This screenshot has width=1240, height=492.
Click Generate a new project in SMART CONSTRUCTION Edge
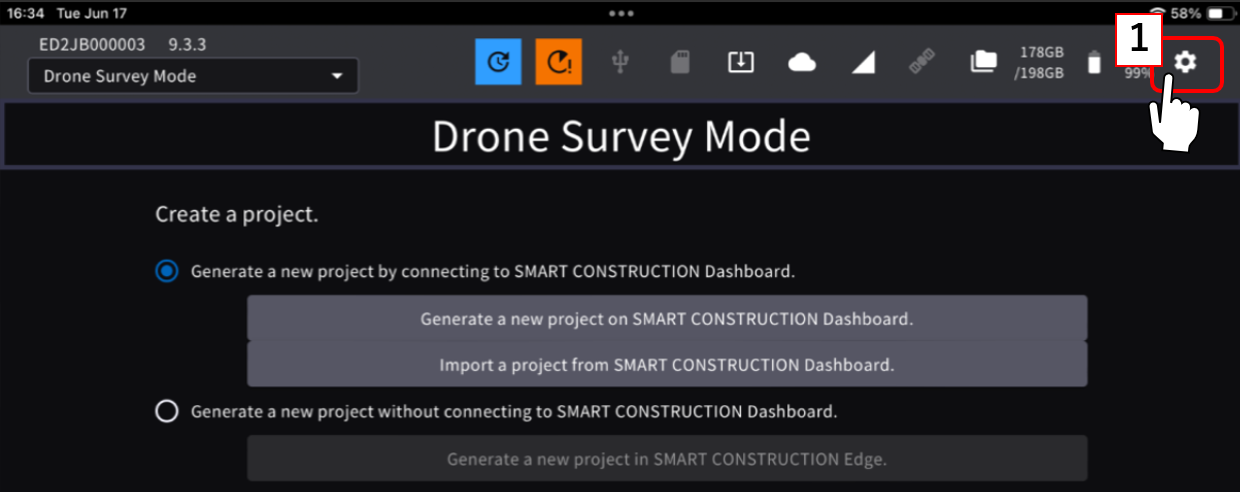[667, 459]
